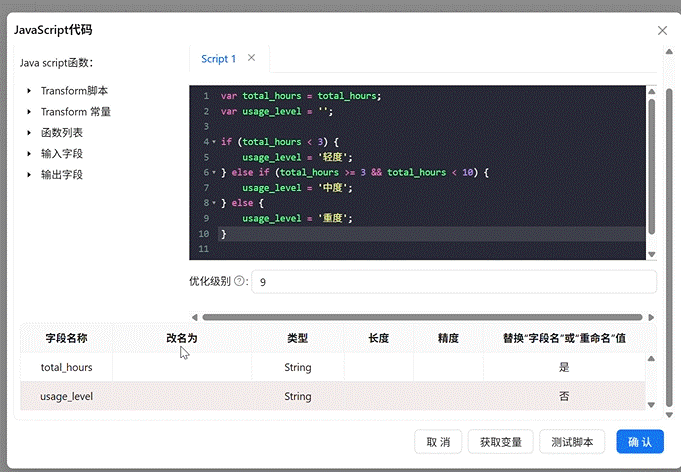Screen dimensions: 681x472
Task: Close the Script 1 tab
Action: point(251,58)
